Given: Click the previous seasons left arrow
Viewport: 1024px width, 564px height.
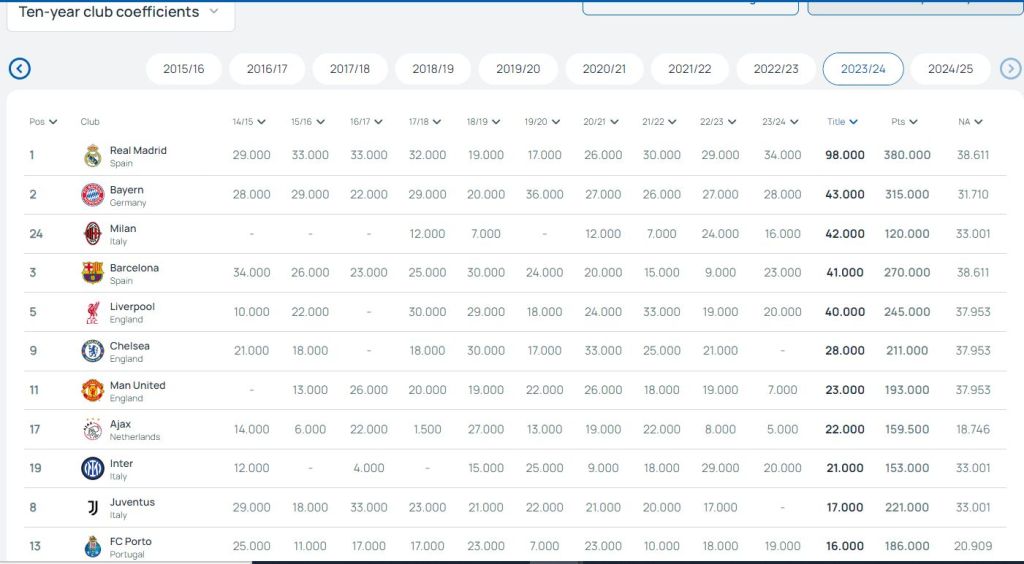Looking at the screenshot, I should [x=19, y=69].
